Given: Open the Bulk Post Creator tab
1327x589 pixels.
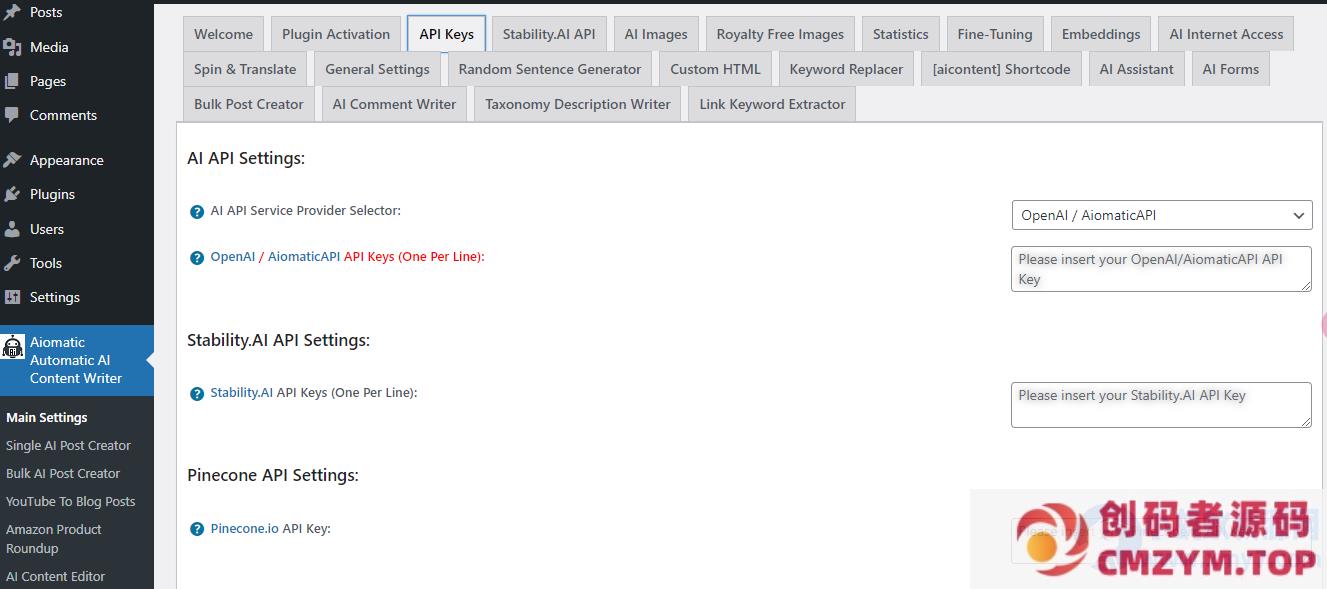Looking at the screenshot, I should (249, 104).
